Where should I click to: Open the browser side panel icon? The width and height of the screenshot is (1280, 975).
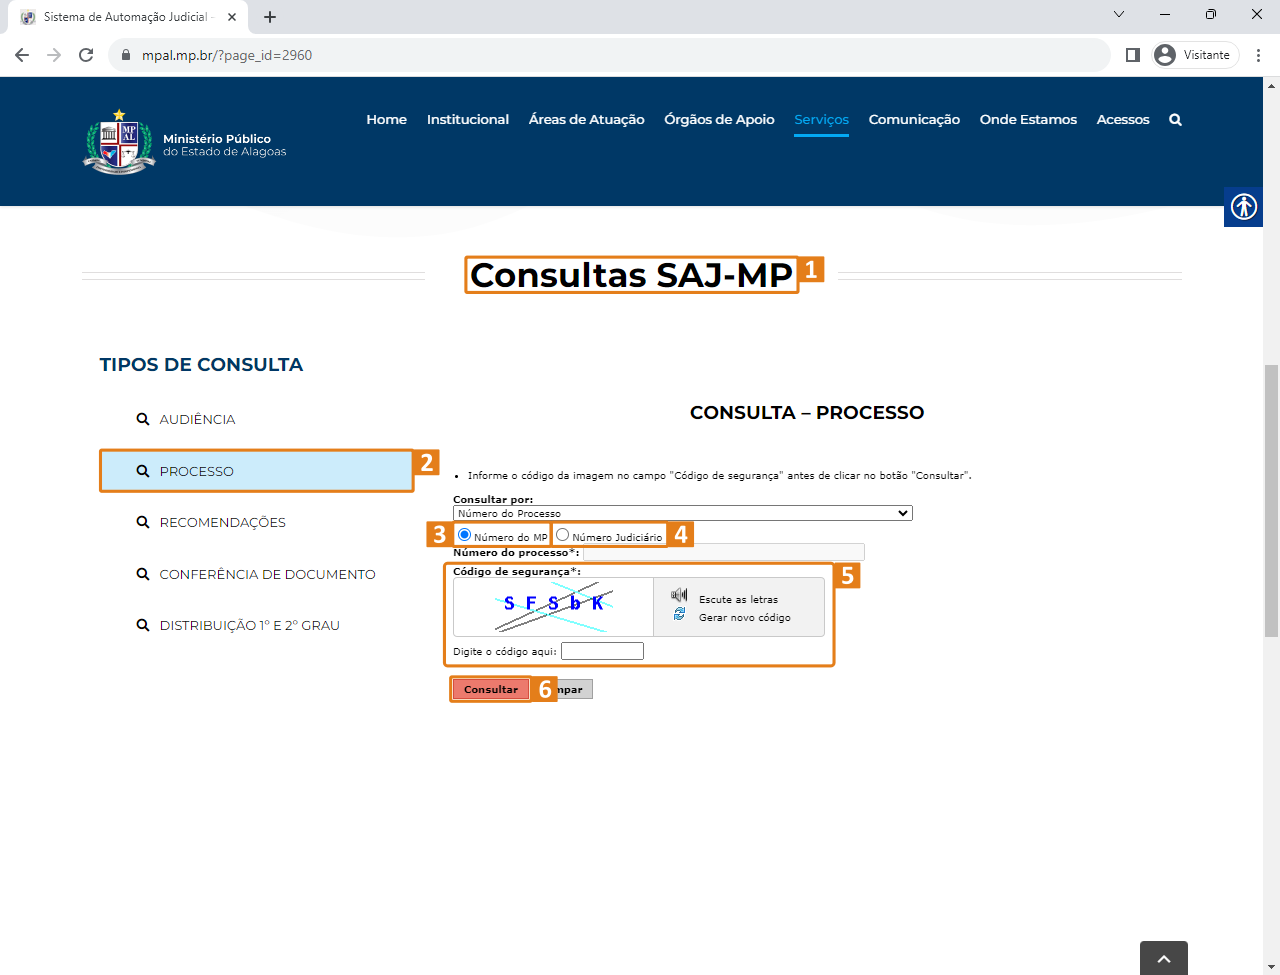[1132, 55]
